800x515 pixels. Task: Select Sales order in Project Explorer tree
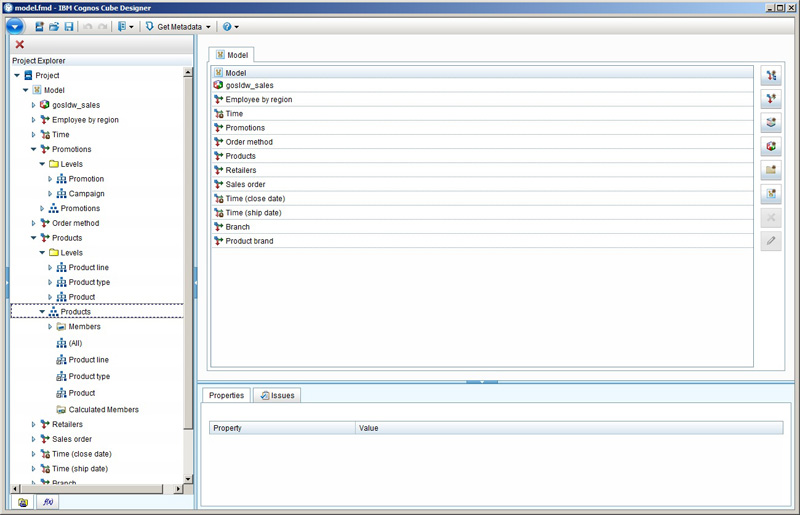pyautogui.click(x=72, y=439)
